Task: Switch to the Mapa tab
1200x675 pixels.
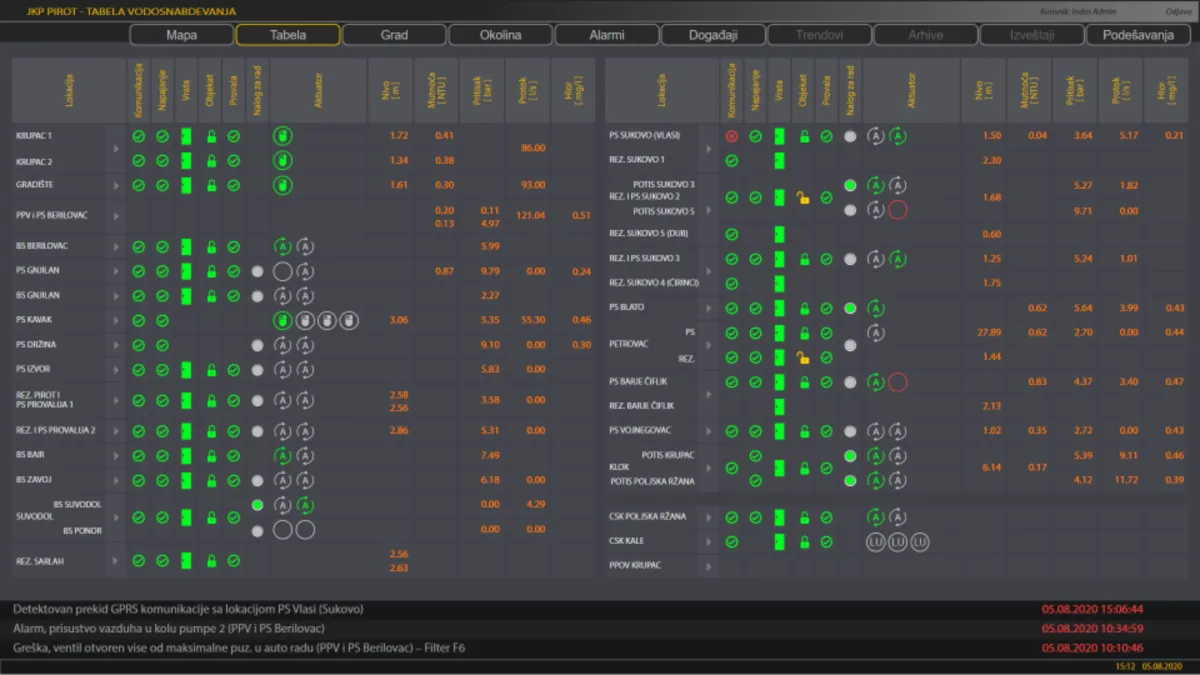Action: pos(181,35)
